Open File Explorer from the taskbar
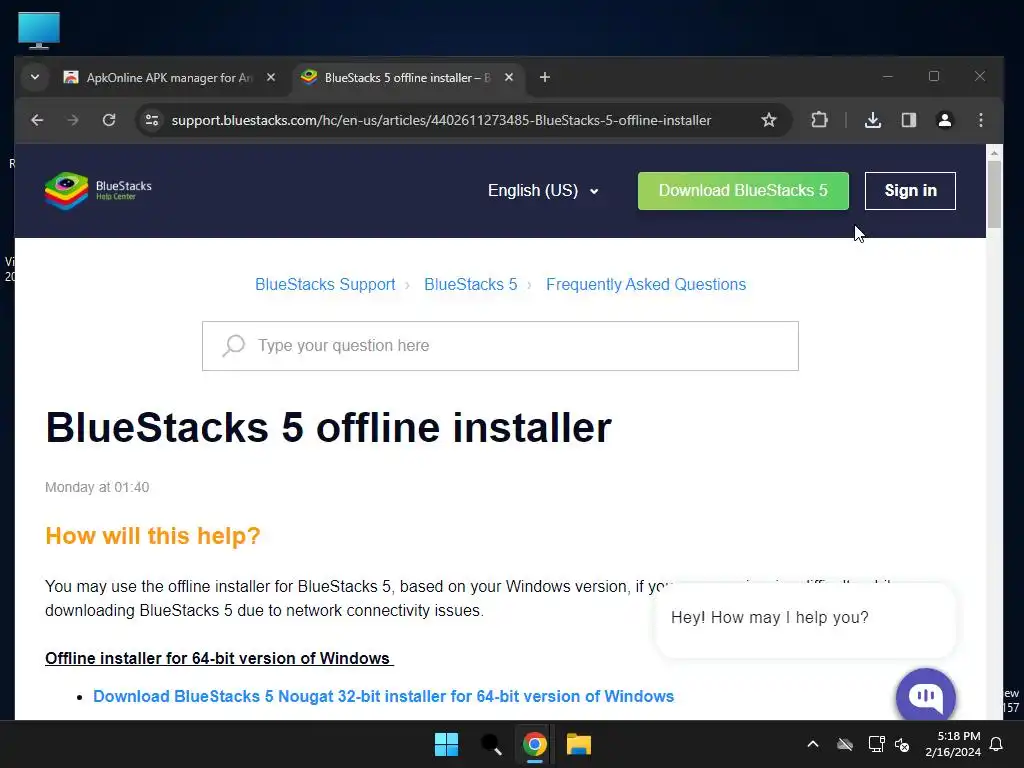Image resolution: width=1024 pixels, height=768 pixels. (x=579, y=744)
